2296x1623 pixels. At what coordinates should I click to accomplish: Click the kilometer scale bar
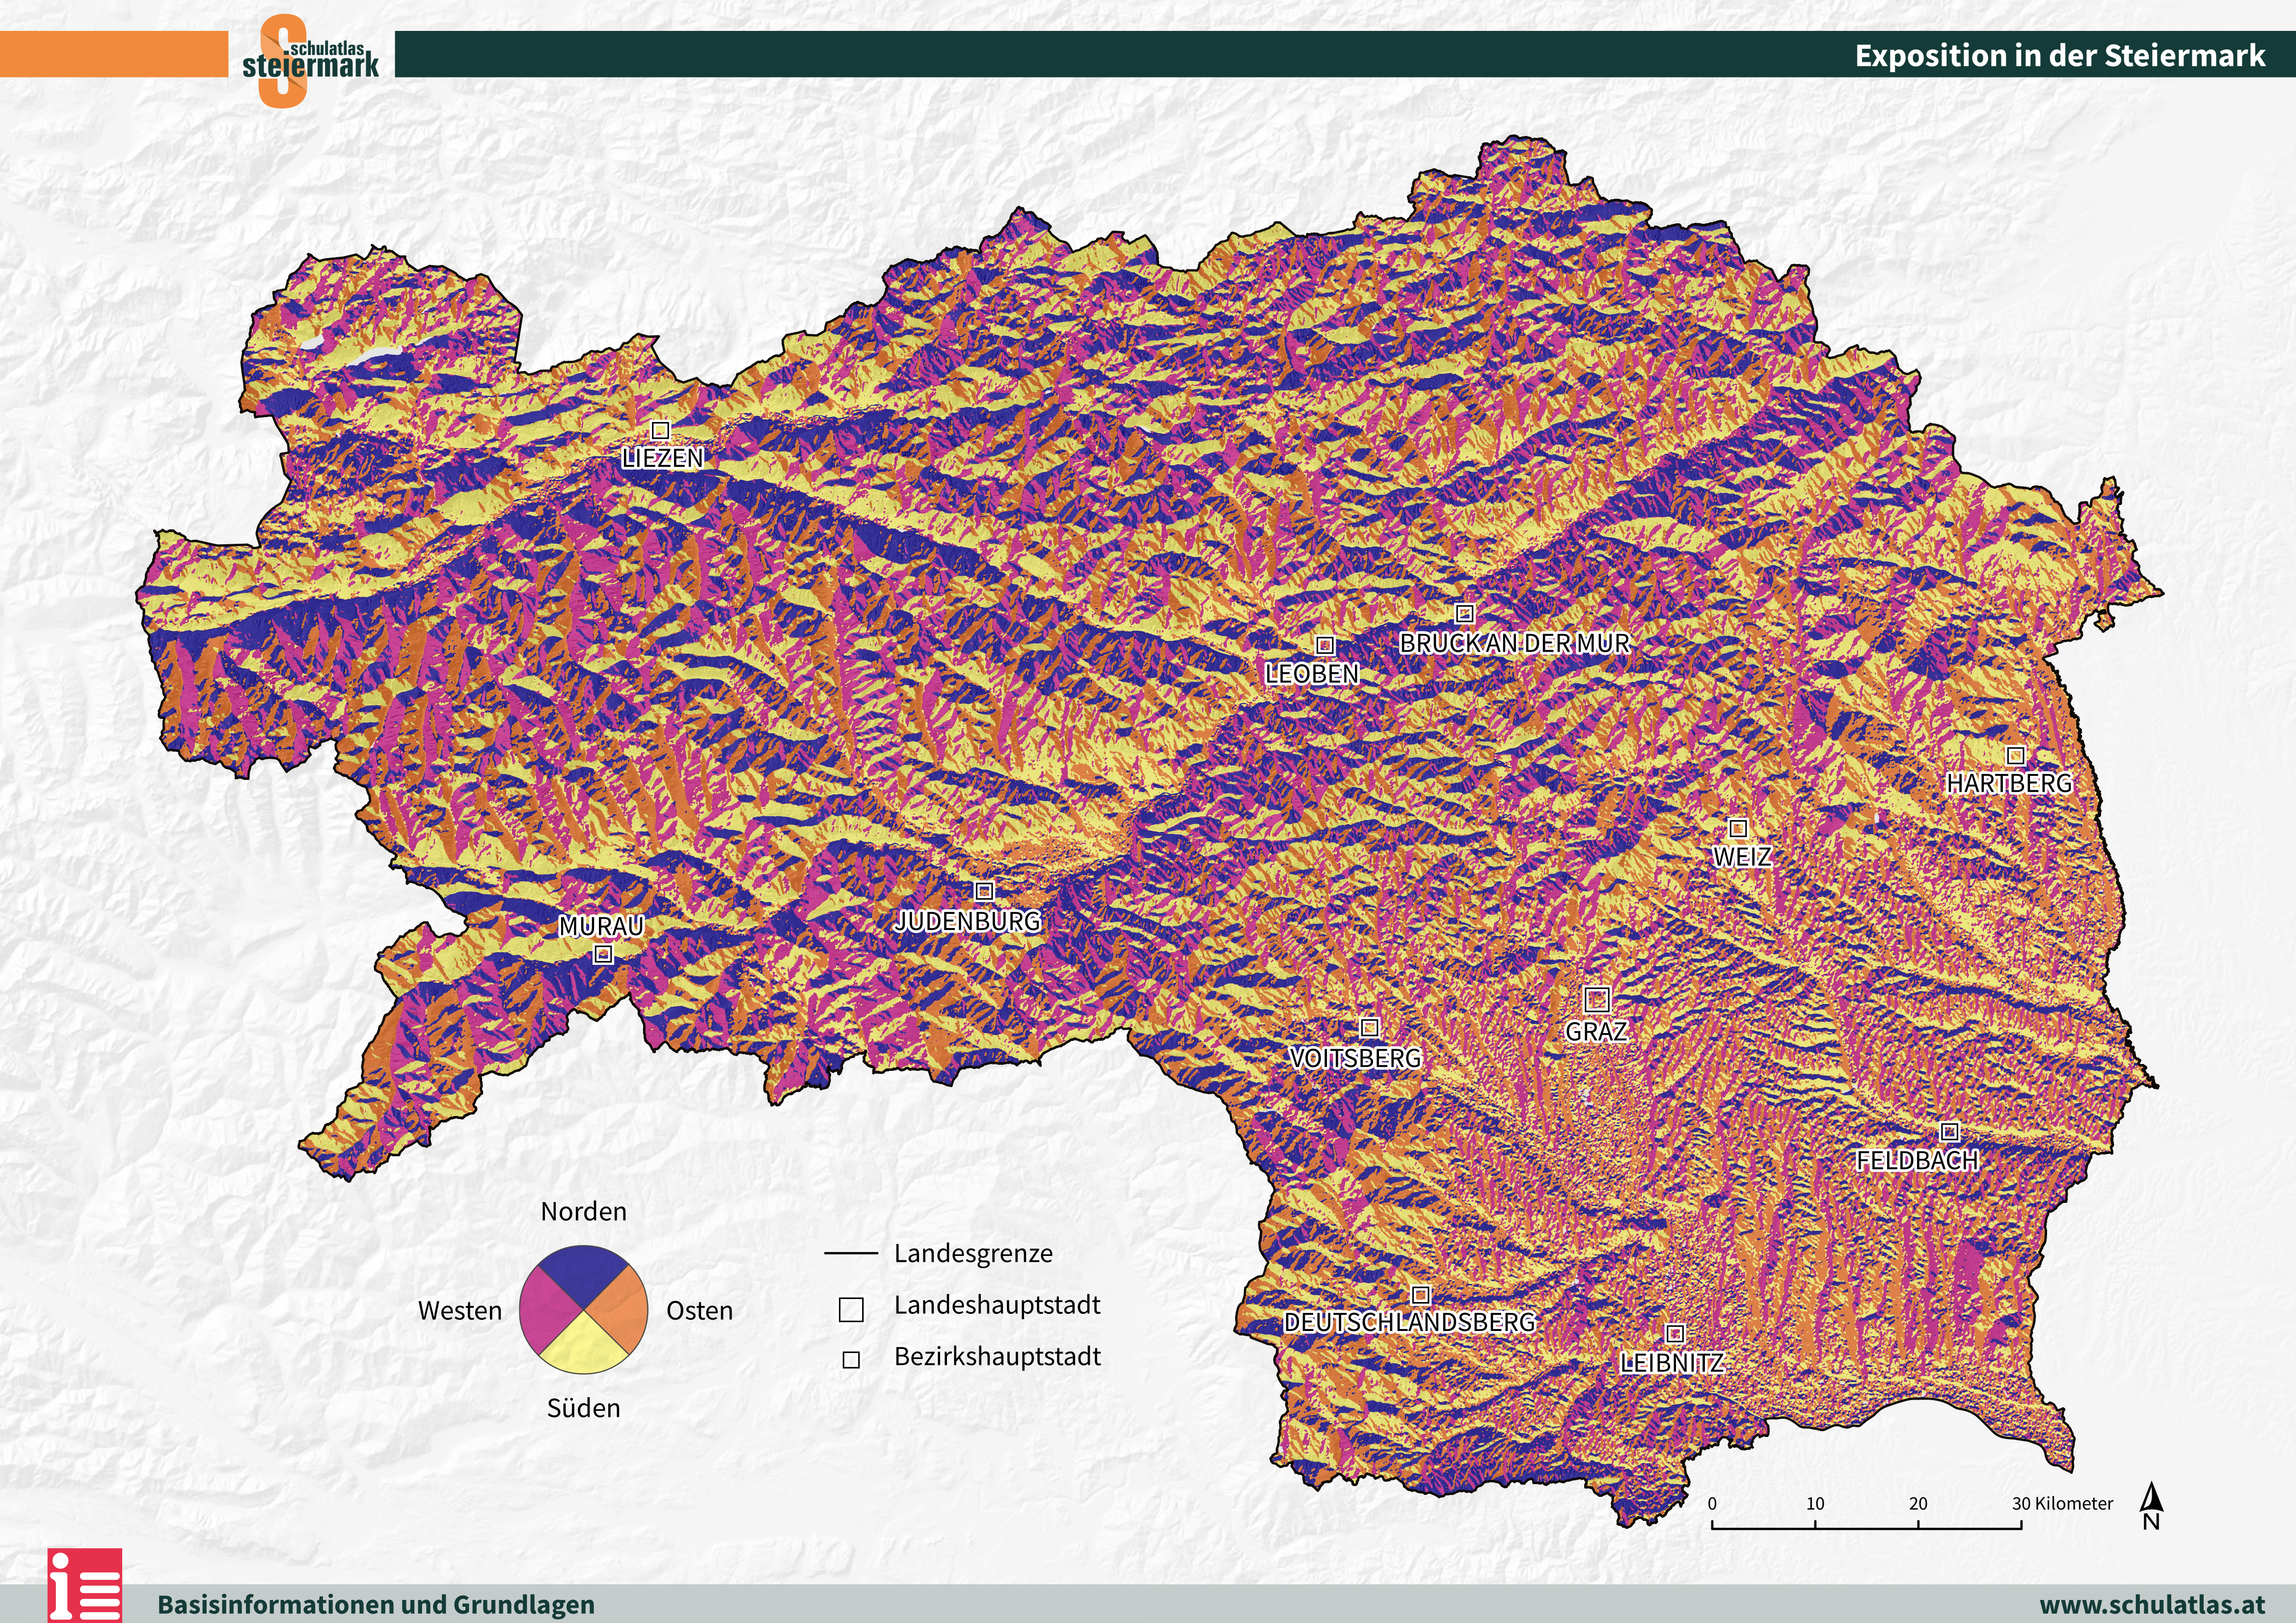1866,1525
